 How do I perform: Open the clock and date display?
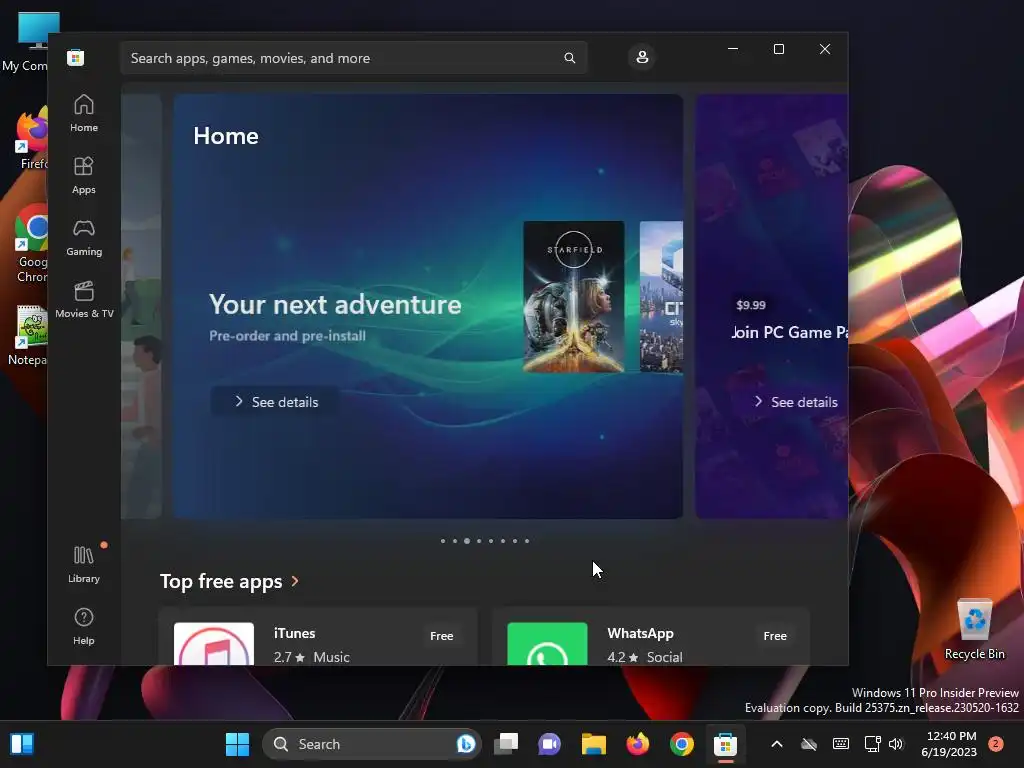(949, 744)
